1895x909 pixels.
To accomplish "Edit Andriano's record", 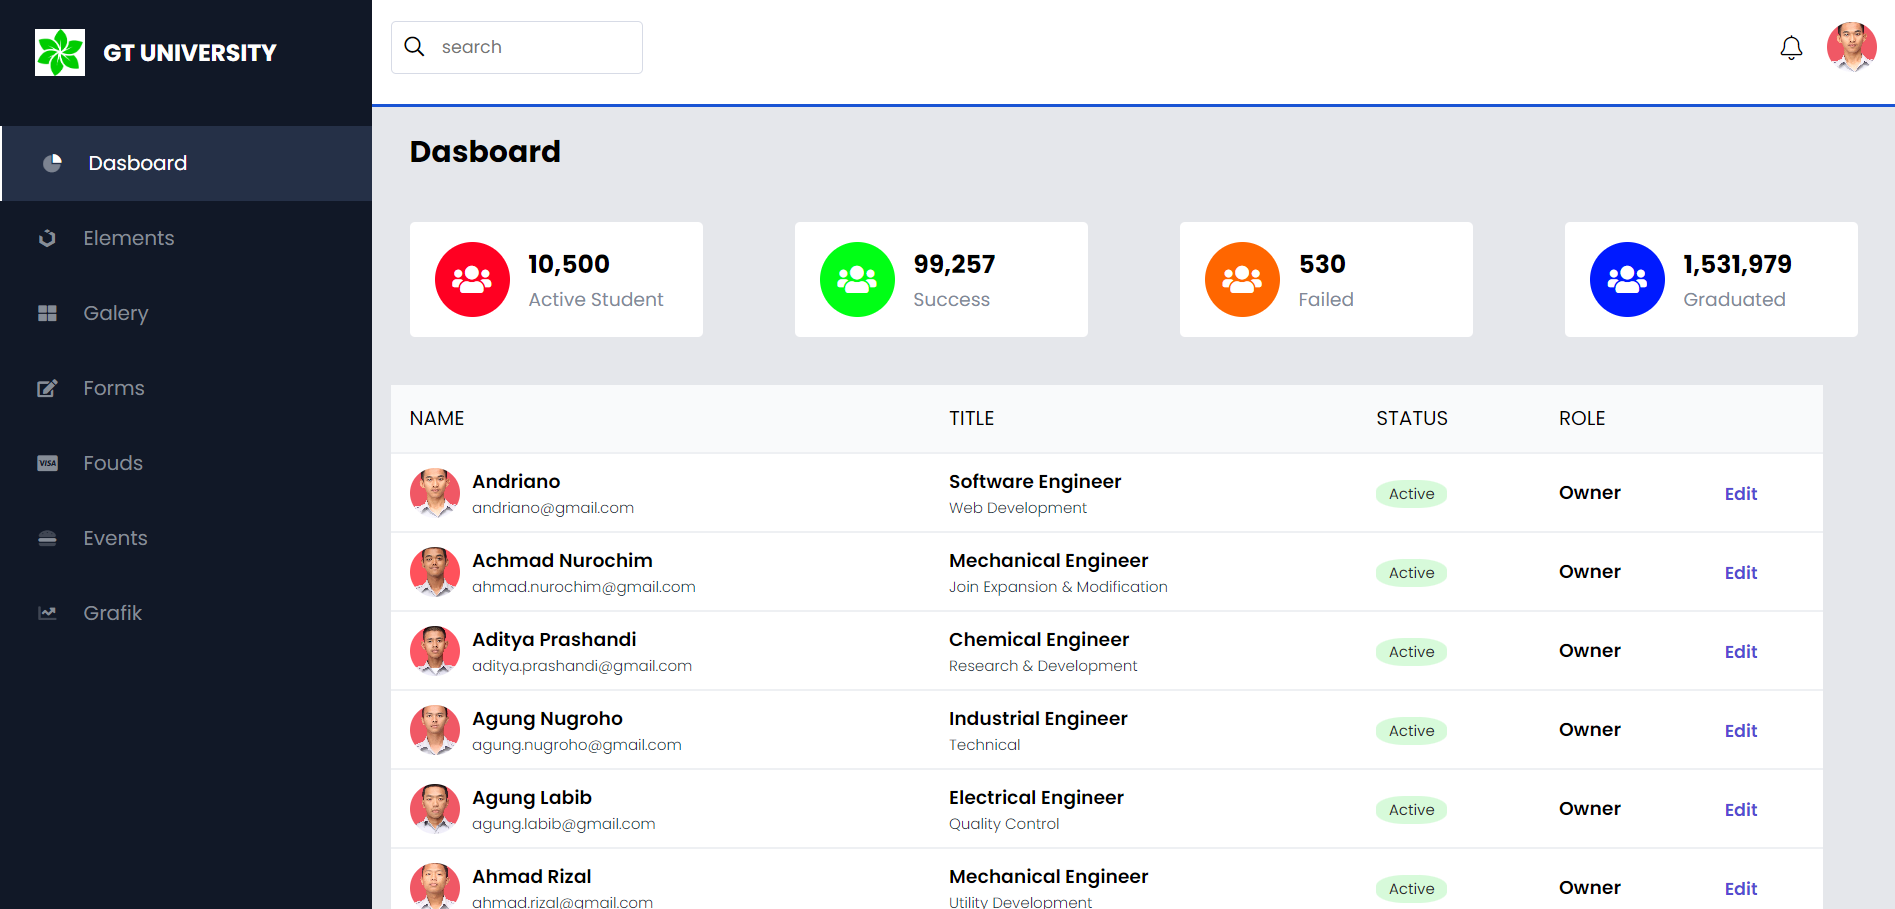I will click(x=1740, y=494).
